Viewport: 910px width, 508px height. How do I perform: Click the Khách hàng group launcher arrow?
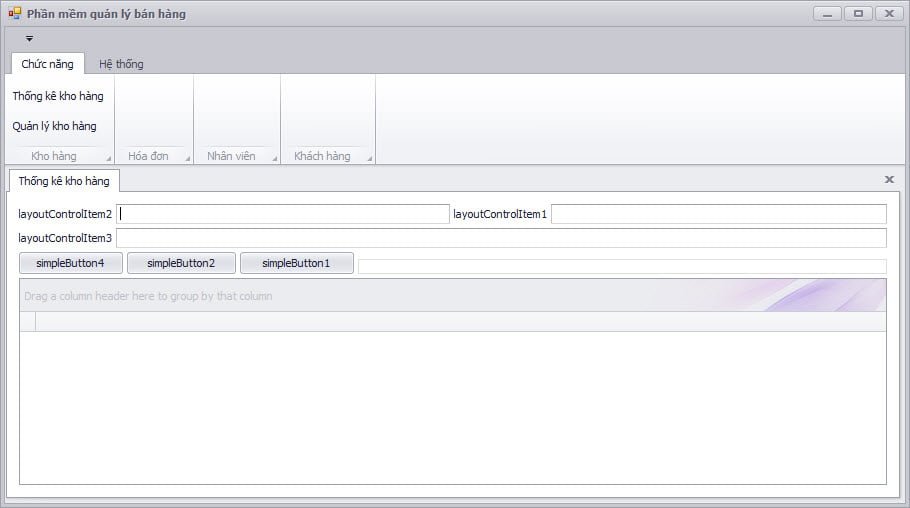click(x=369, y=158)
